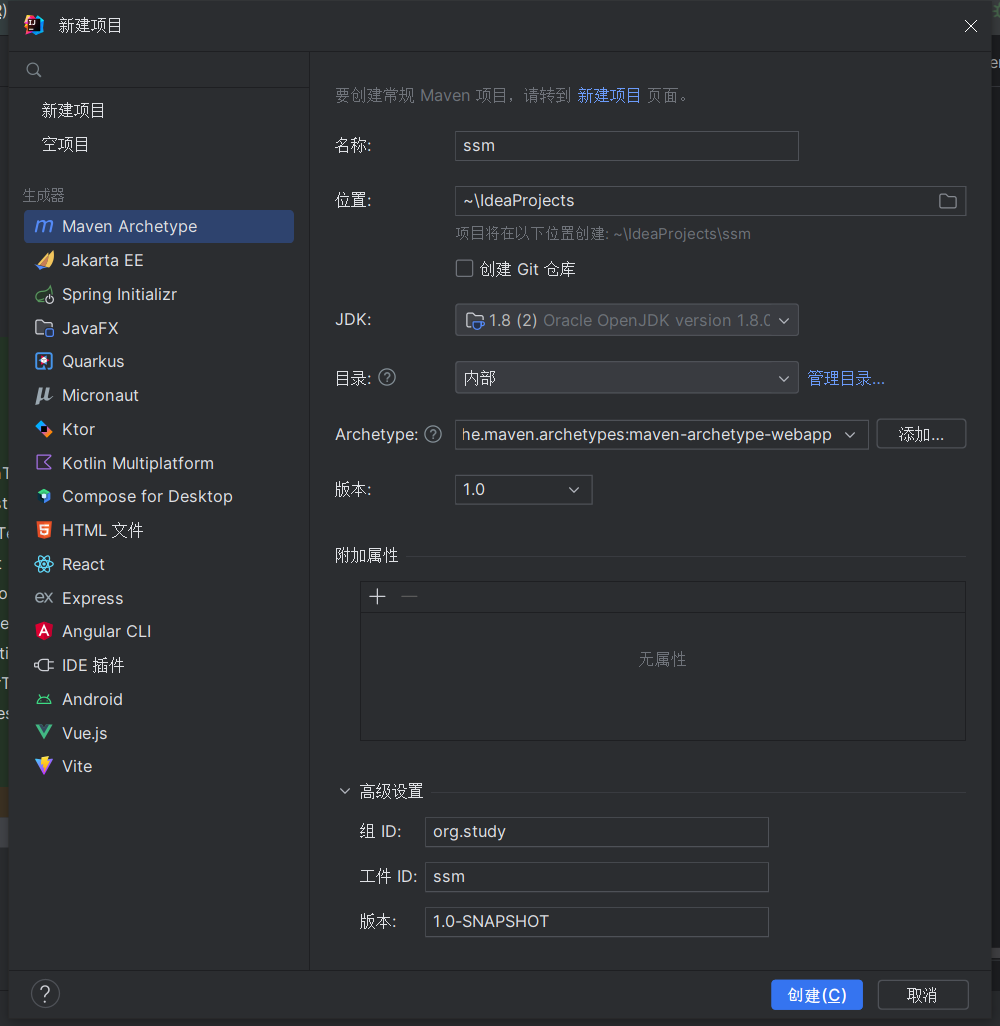
Task: Click the 添加... button
Action: [x=921, y=434]
